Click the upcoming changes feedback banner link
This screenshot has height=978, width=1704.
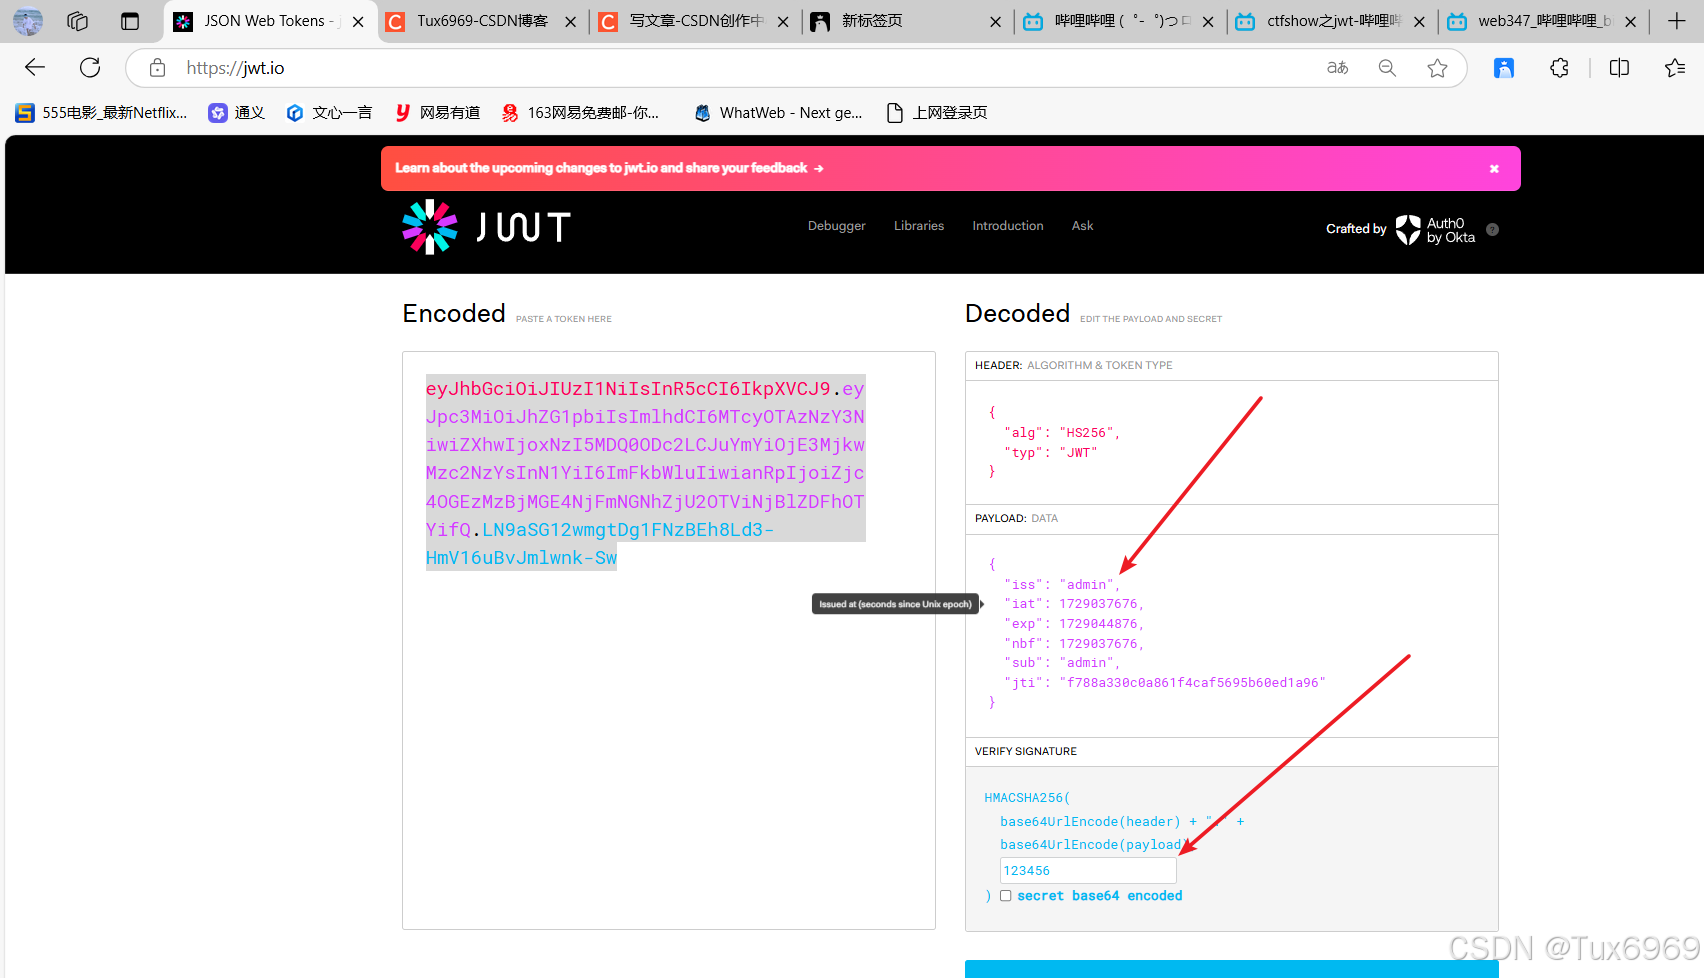tap(608, 168)
